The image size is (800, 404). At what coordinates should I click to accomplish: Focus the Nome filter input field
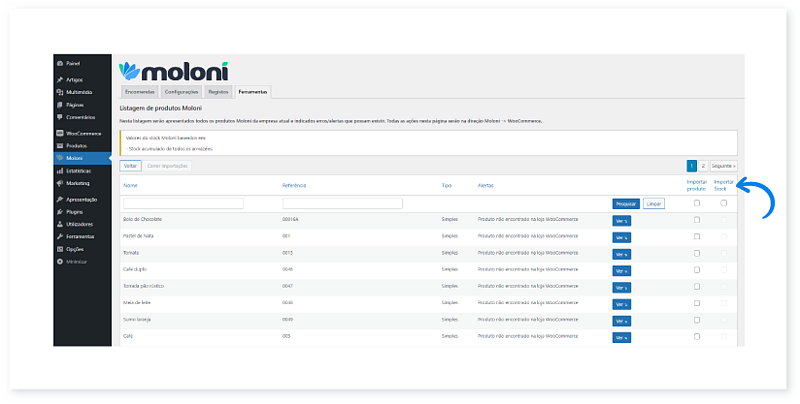coord(183,204)
